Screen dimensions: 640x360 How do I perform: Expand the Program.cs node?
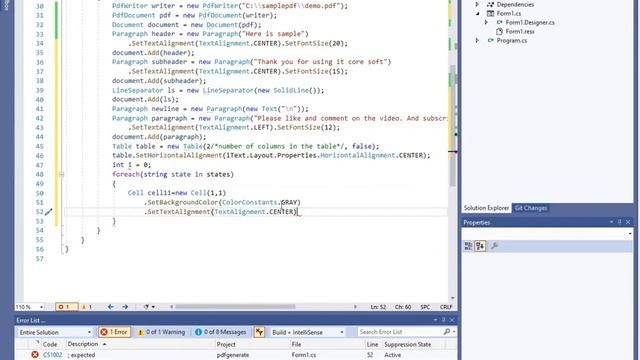pos(477,40)
